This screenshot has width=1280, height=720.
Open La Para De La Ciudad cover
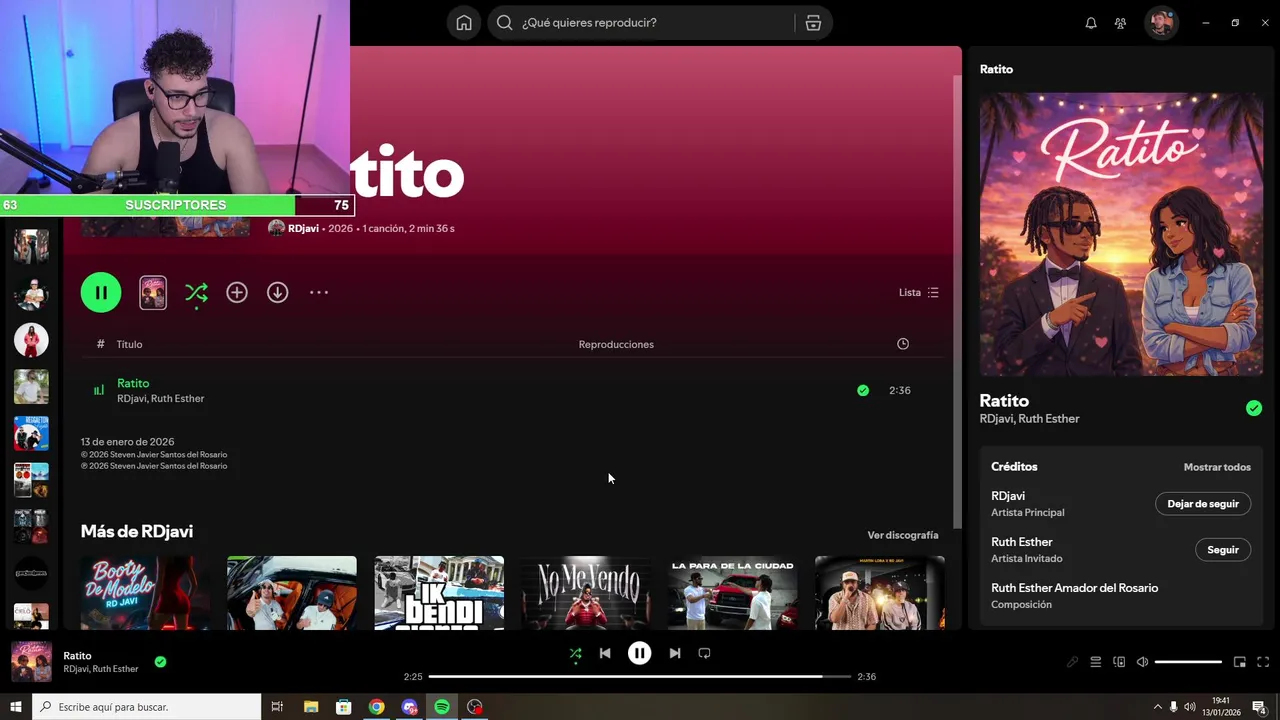click(x=733, y=593)
